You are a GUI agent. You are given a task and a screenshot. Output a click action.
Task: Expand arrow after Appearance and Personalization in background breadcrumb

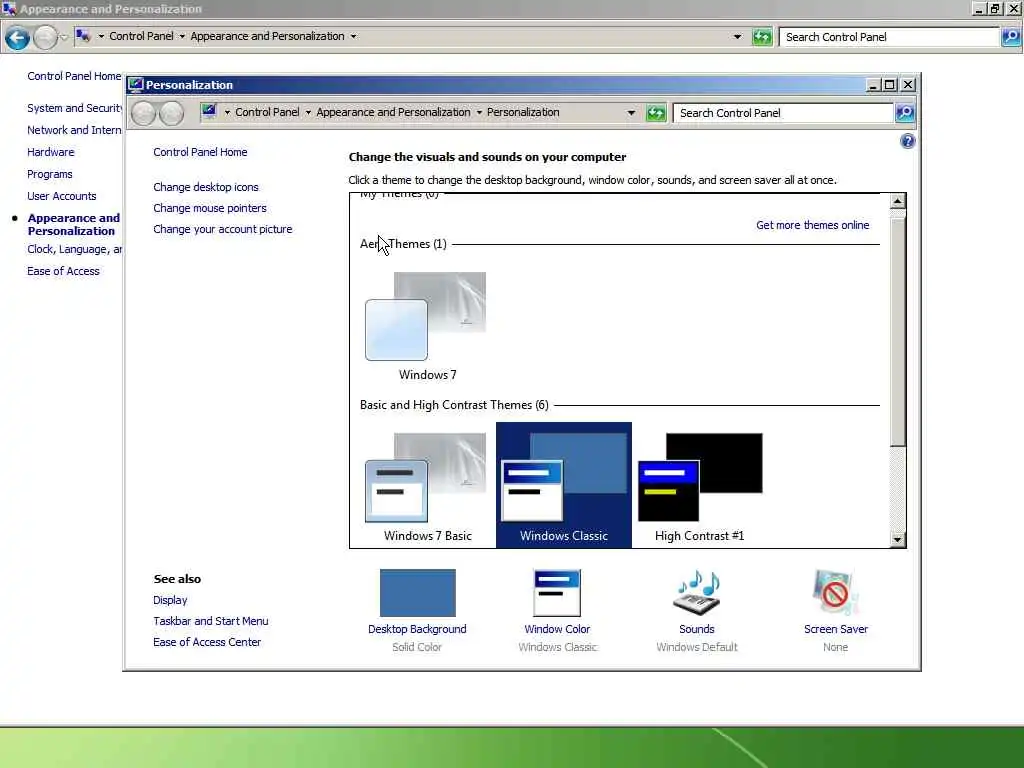[353, 37]
